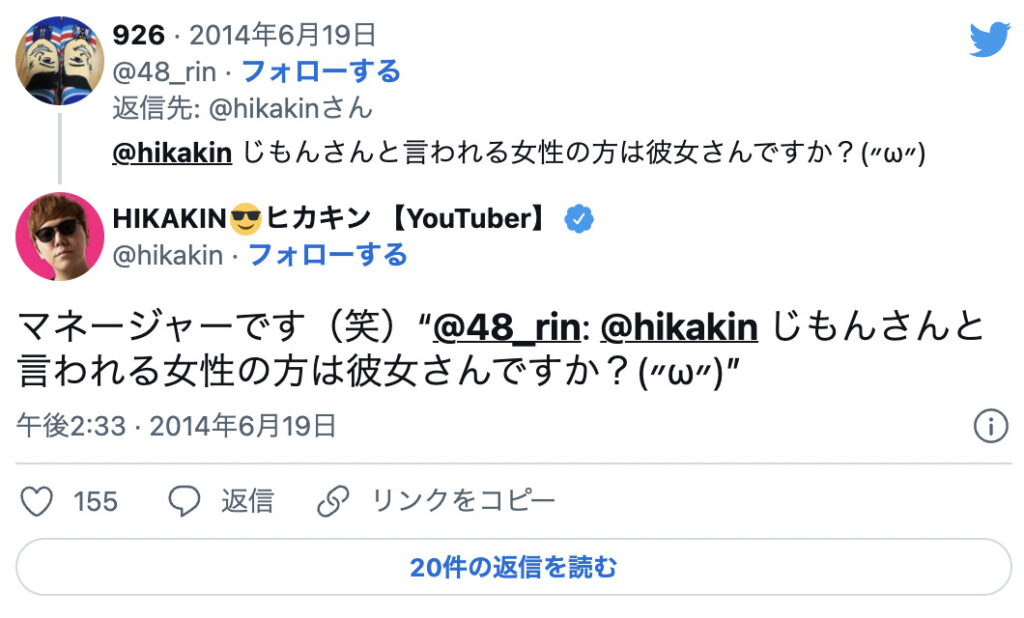This screenshot has width=1024, height=618.
Task: Open @48_rin mention in quoted tweet
Action: tap(509, 327)
